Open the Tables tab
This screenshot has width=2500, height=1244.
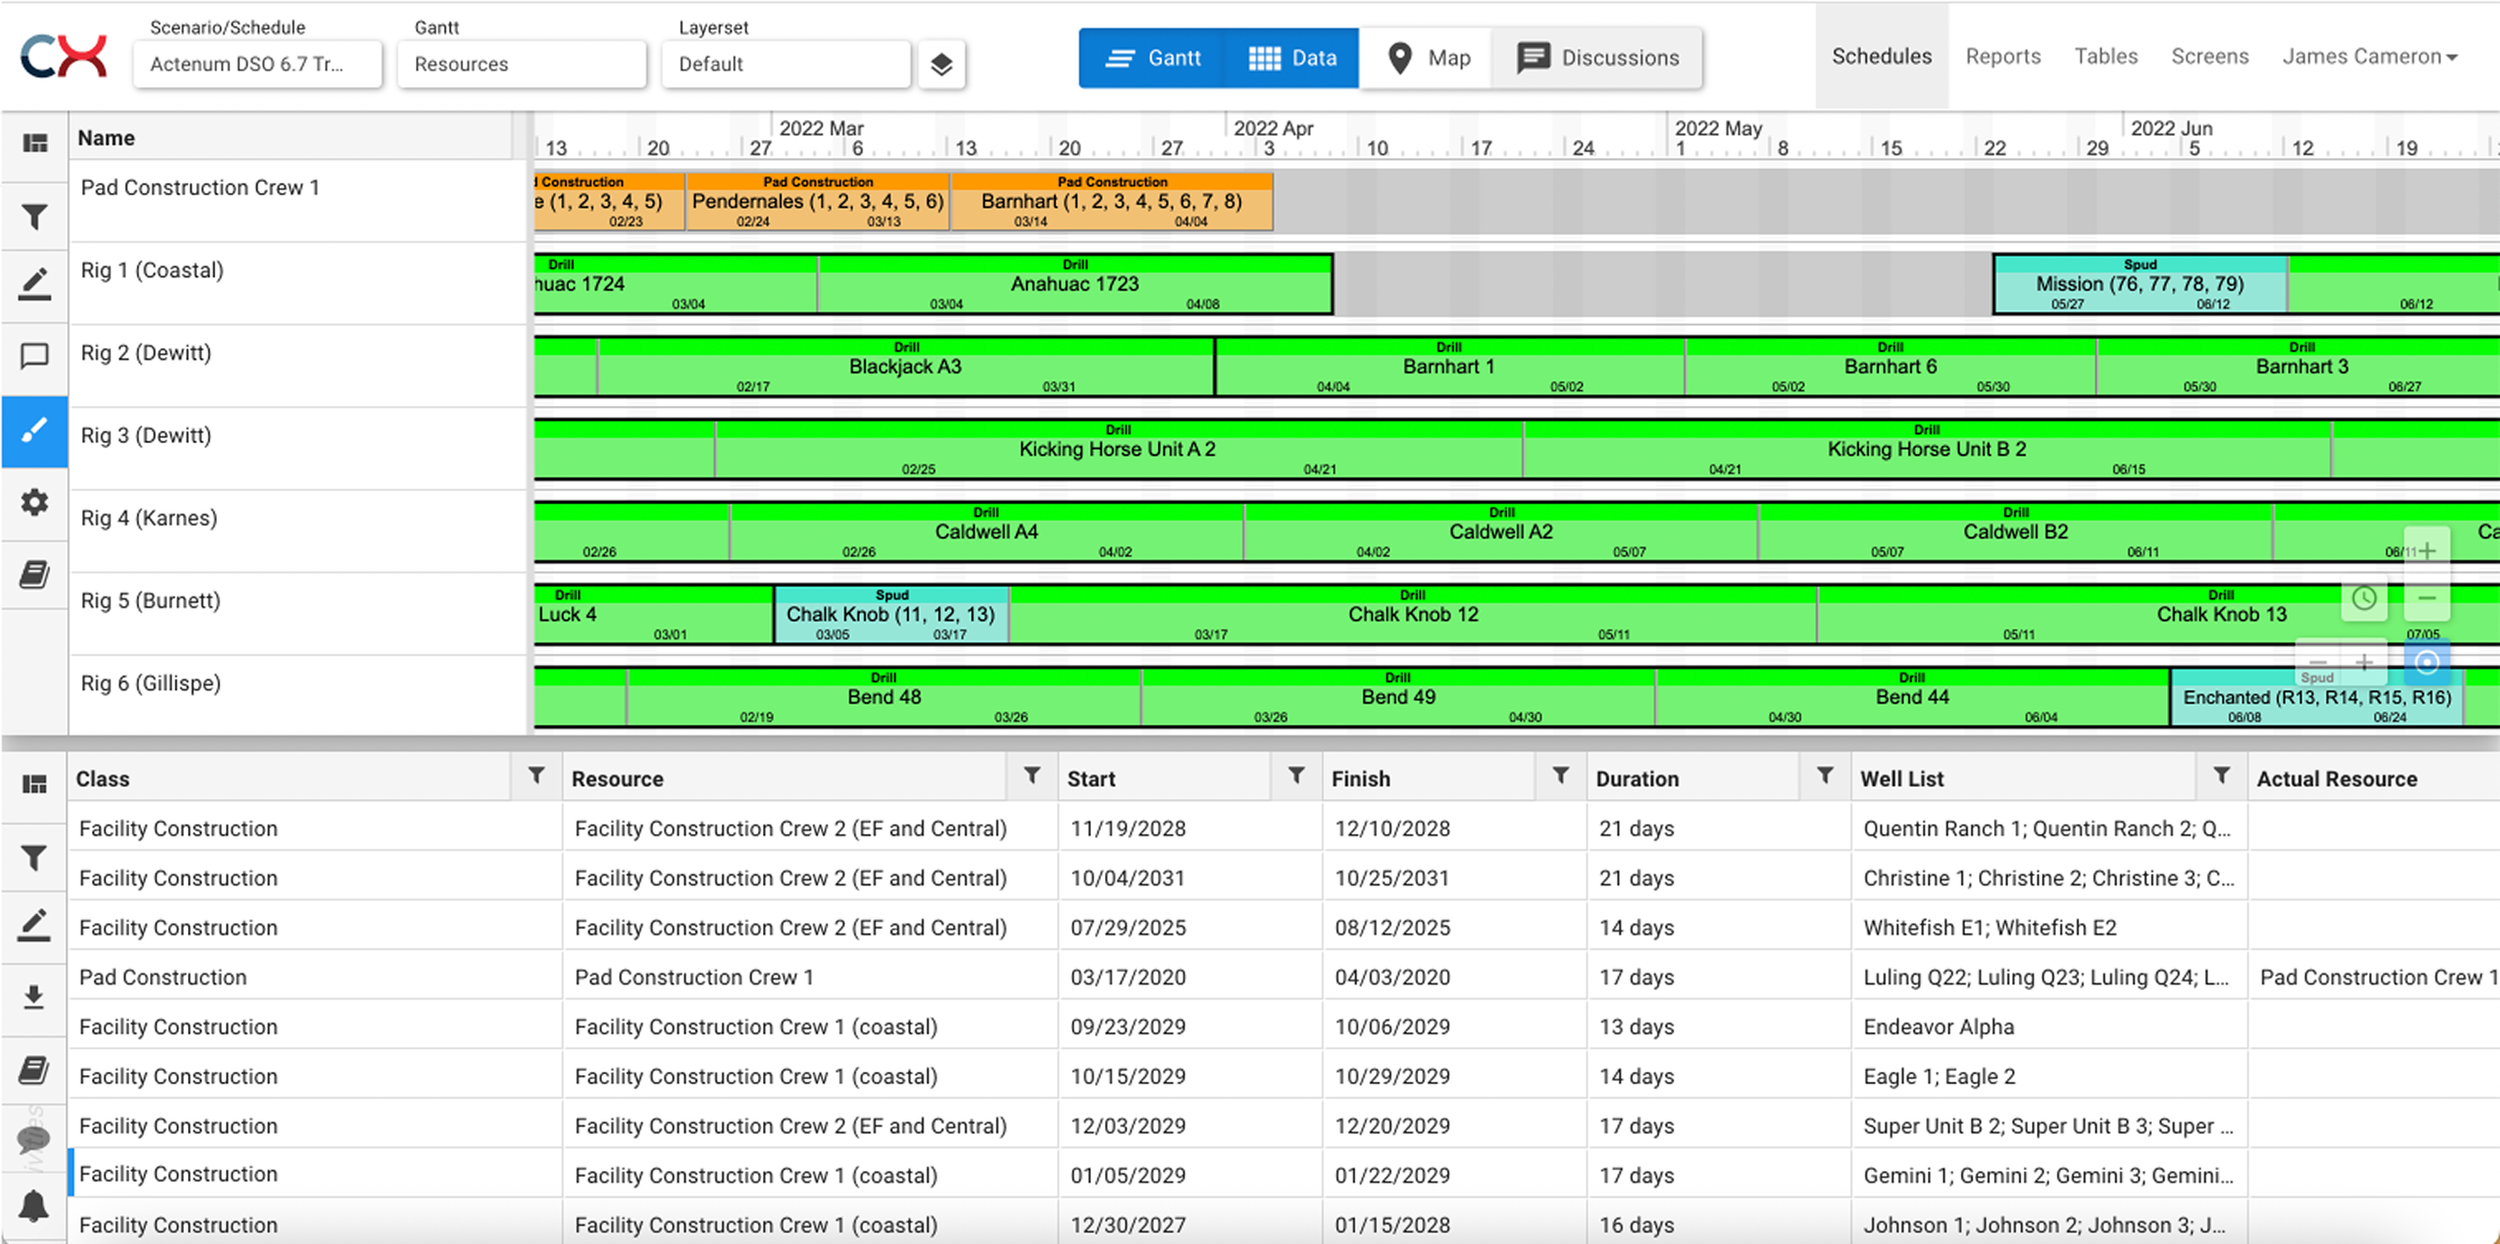pyautogui.click(x=2105, y=57)
